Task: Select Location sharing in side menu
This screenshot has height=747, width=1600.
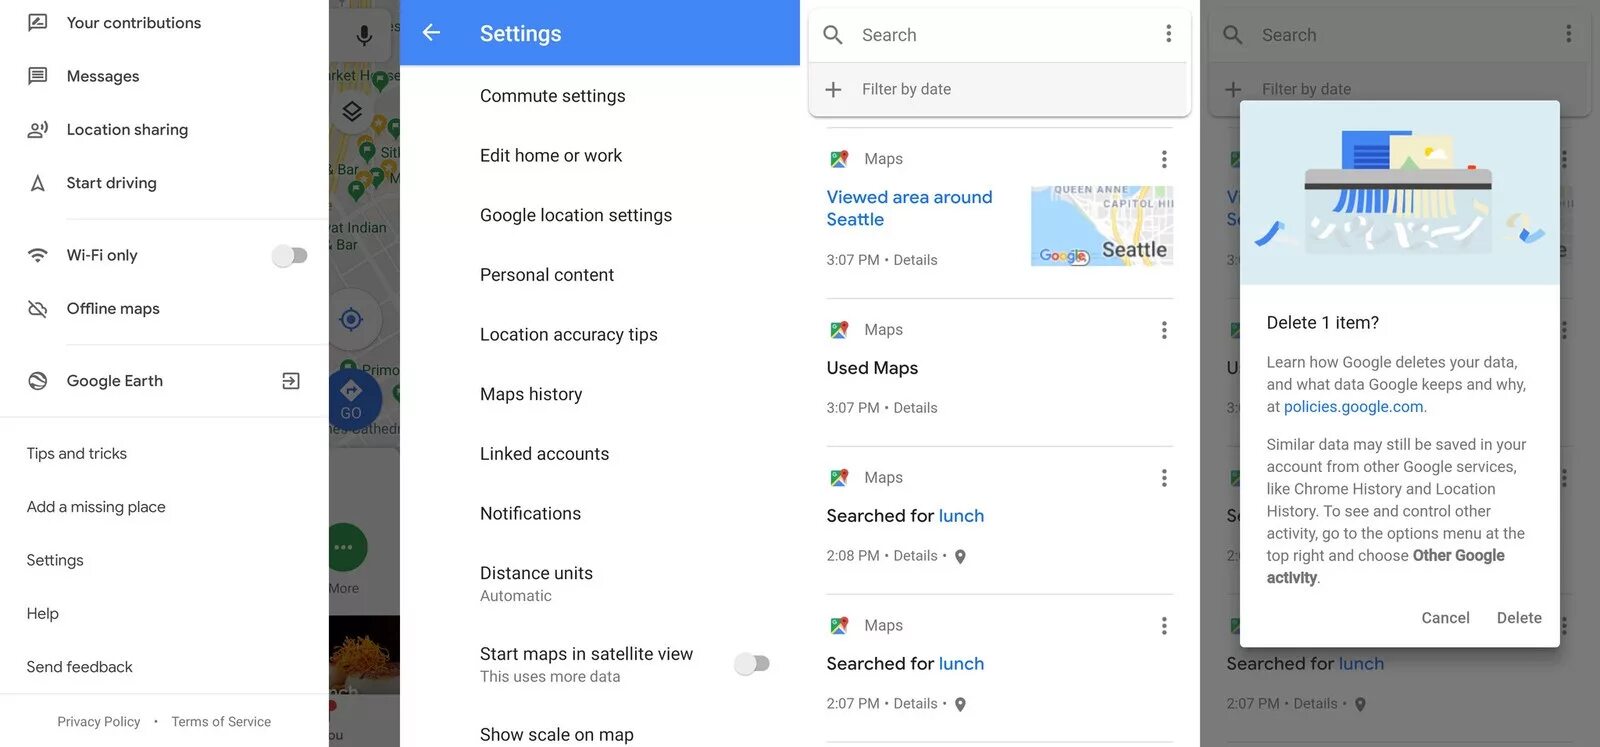Action: click(127, 130)
